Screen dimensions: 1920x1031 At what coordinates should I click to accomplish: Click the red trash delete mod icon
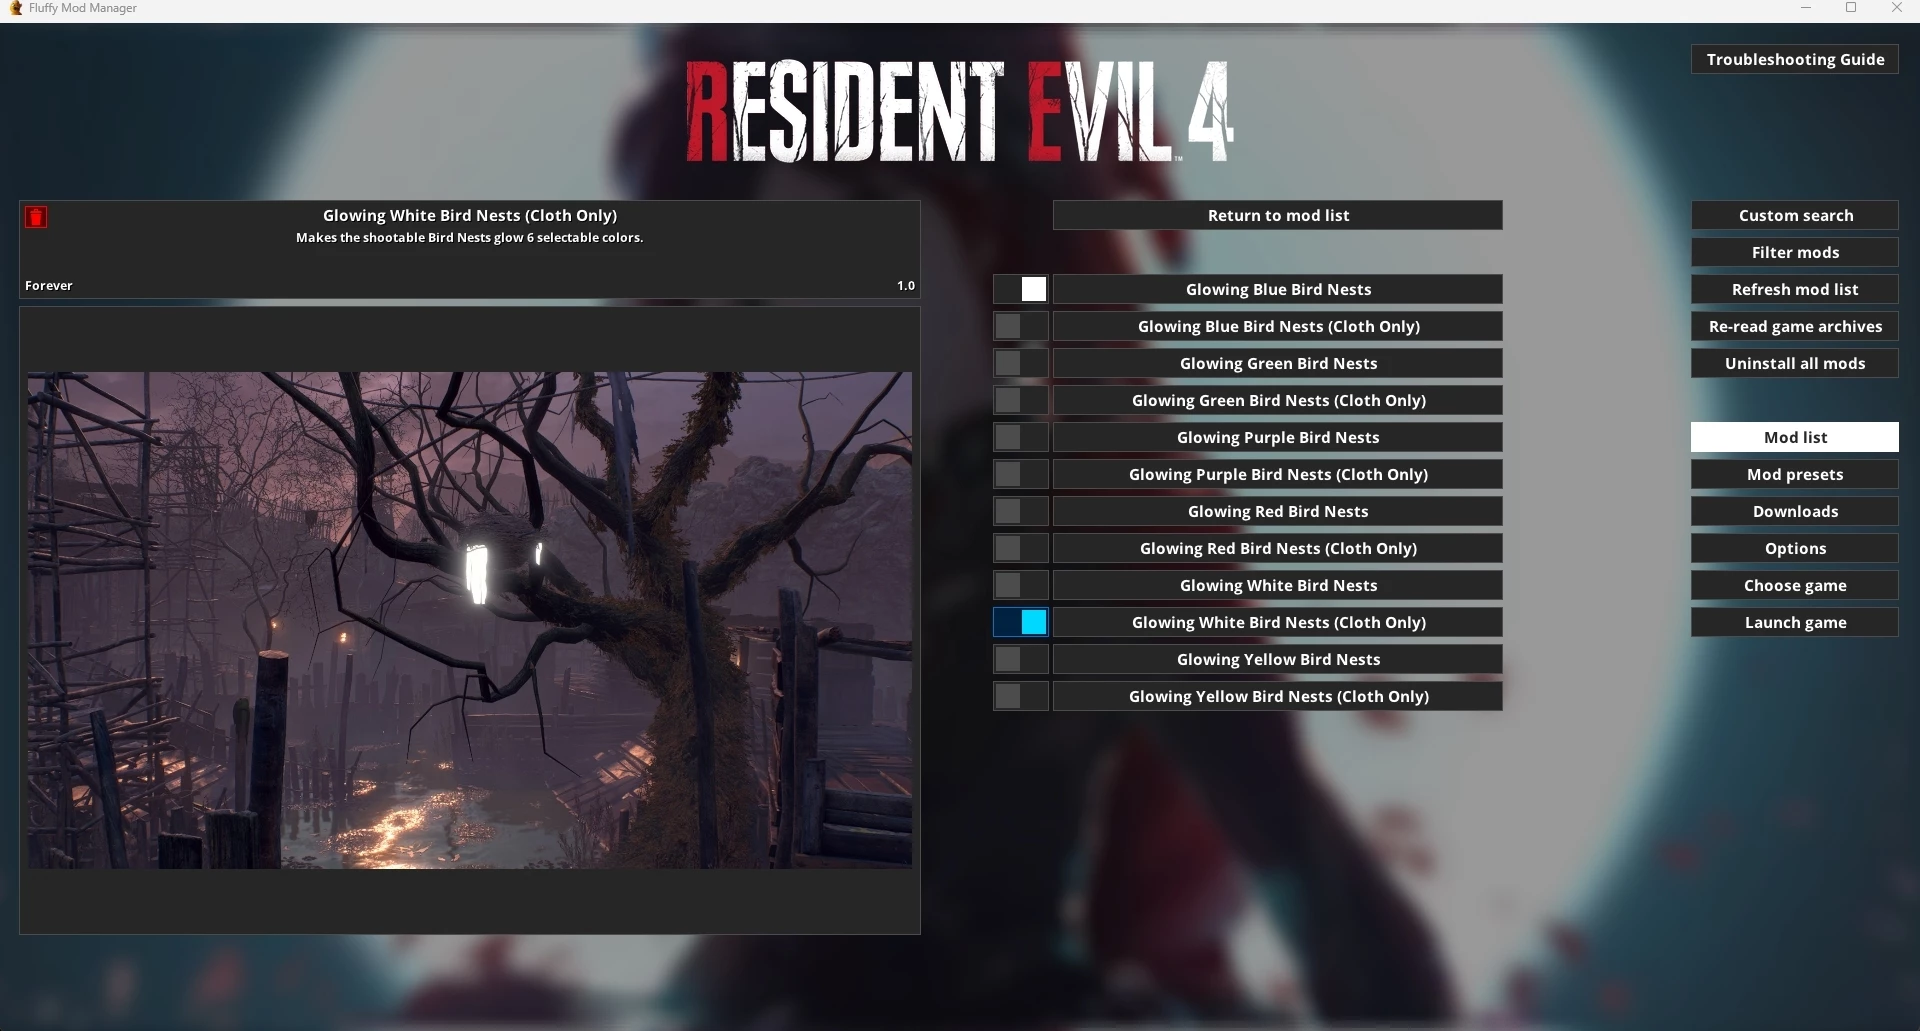coord(36,217)
